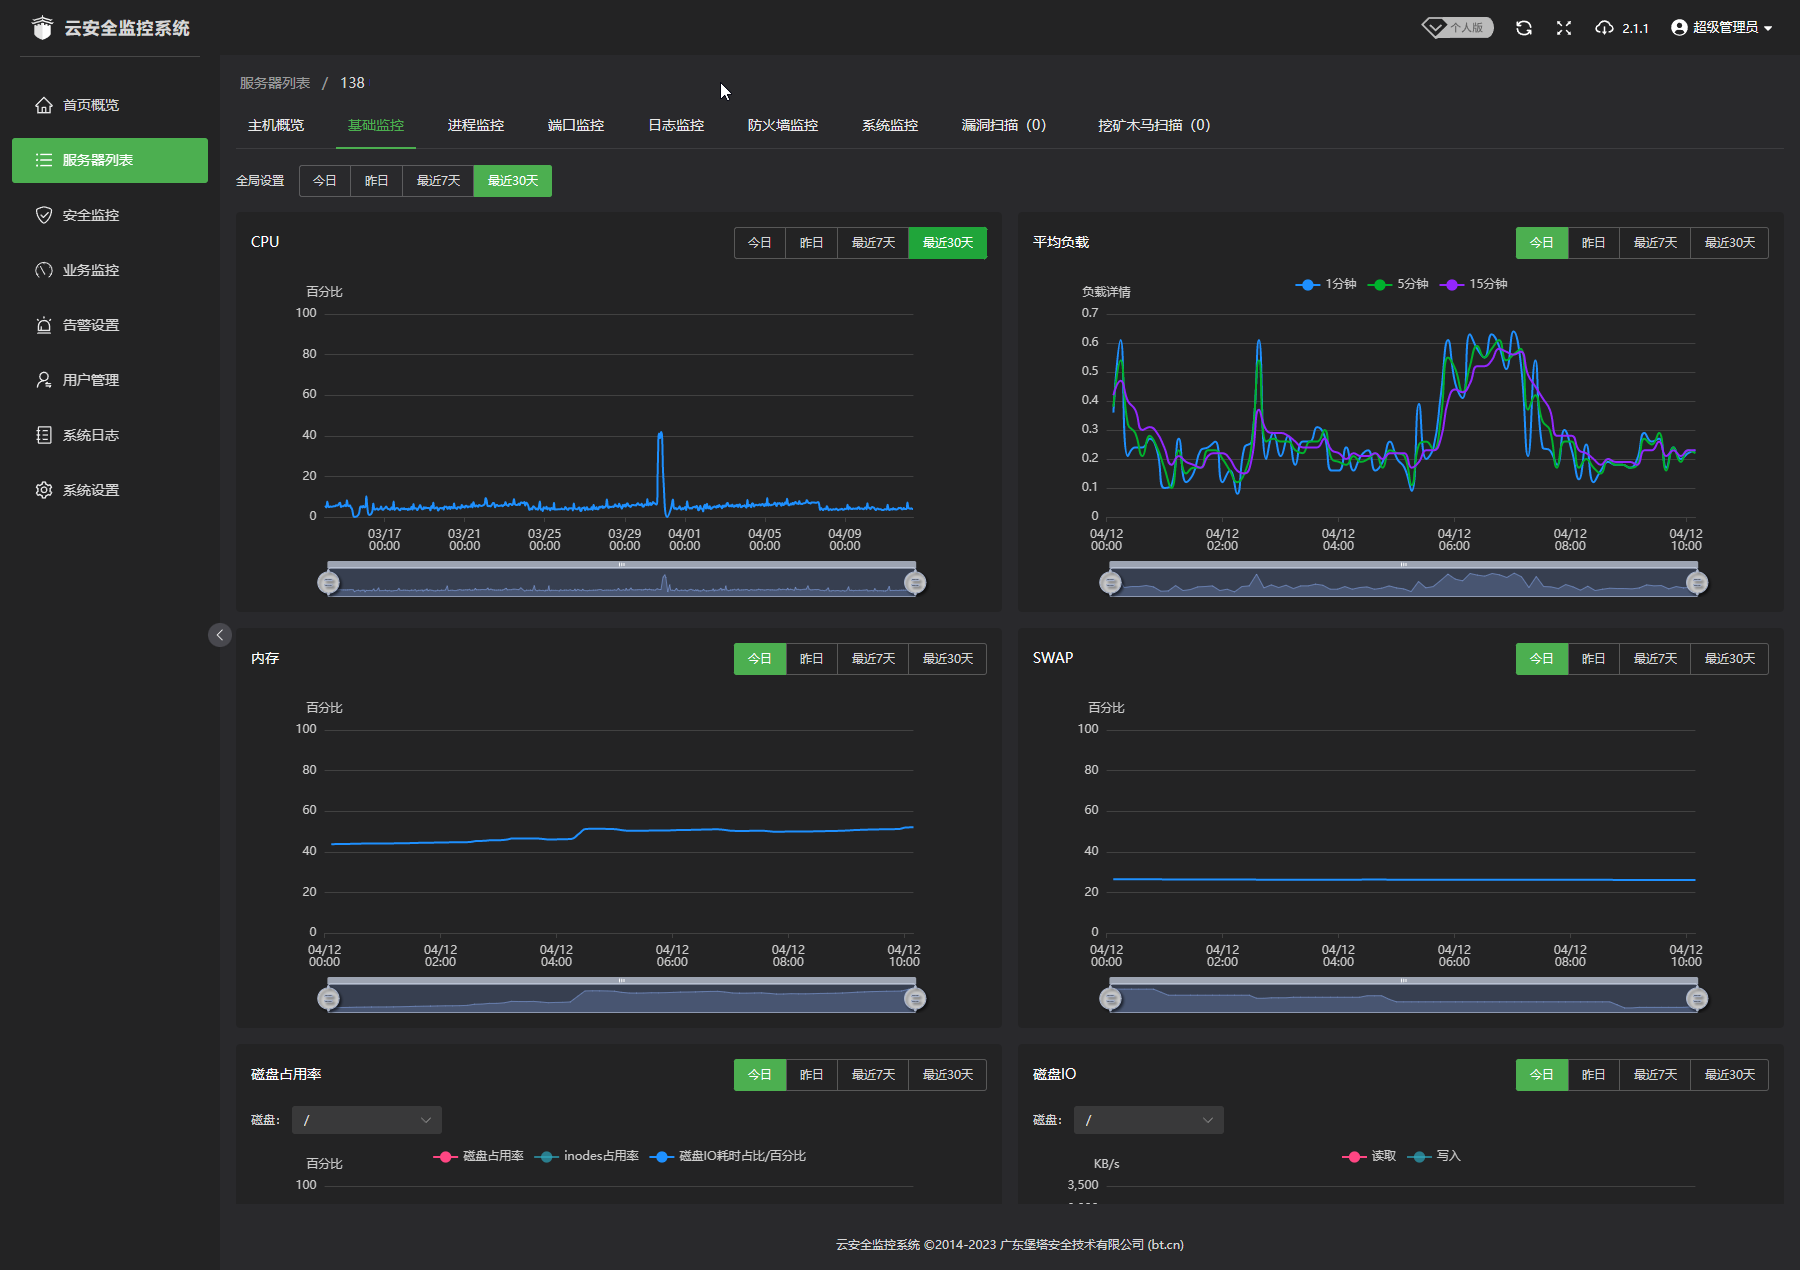Toggle fullscreen with the expand icon
Screen dimensions: 1800x1270
point(1564,28)
